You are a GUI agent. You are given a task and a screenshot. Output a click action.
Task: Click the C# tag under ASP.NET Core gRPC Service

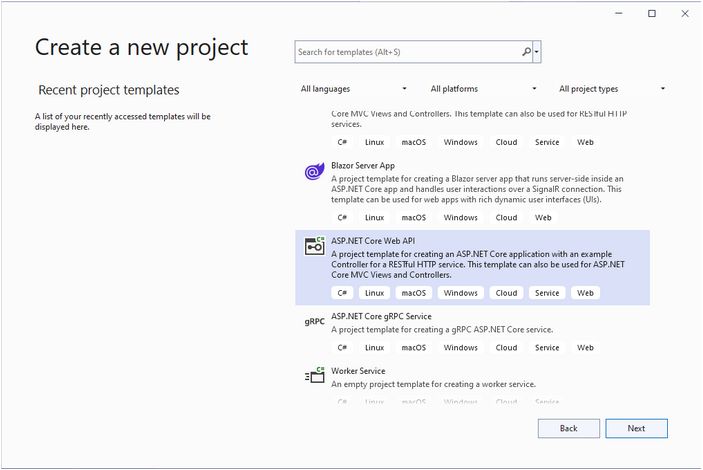[x=343, y=348]
